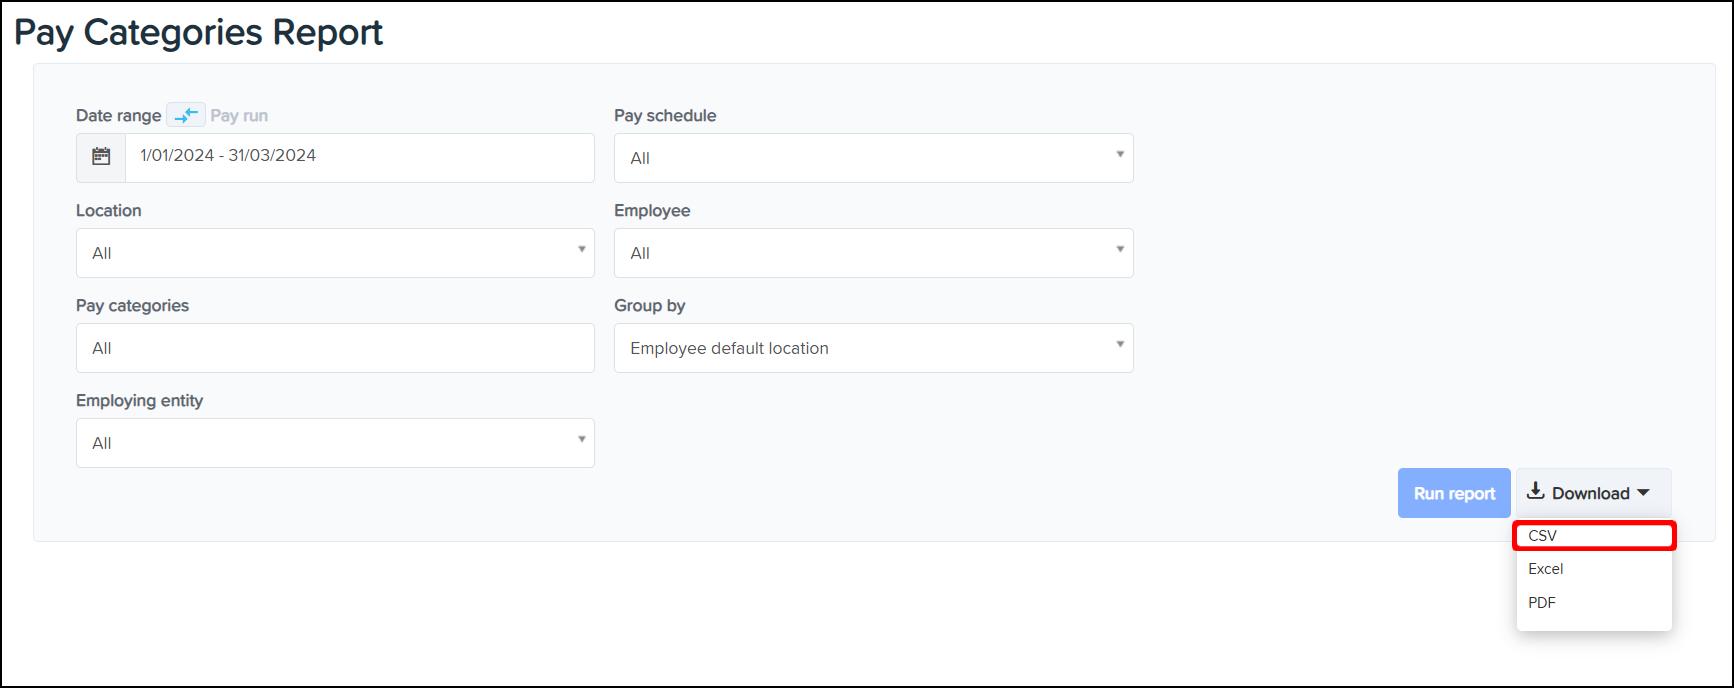This screenshot has width=1734, height=688.
Task: Select CSV from the download menu
Action: coord(1543,536)
